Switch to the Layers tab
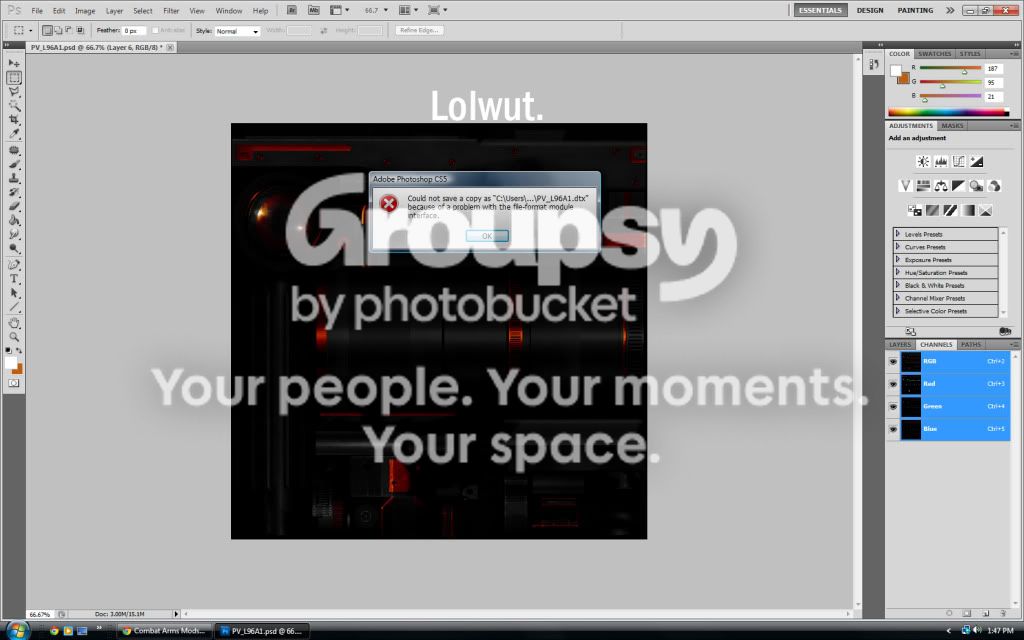Image resolution: width=1024 pixels, height=640 pixels. click(900, 344)
